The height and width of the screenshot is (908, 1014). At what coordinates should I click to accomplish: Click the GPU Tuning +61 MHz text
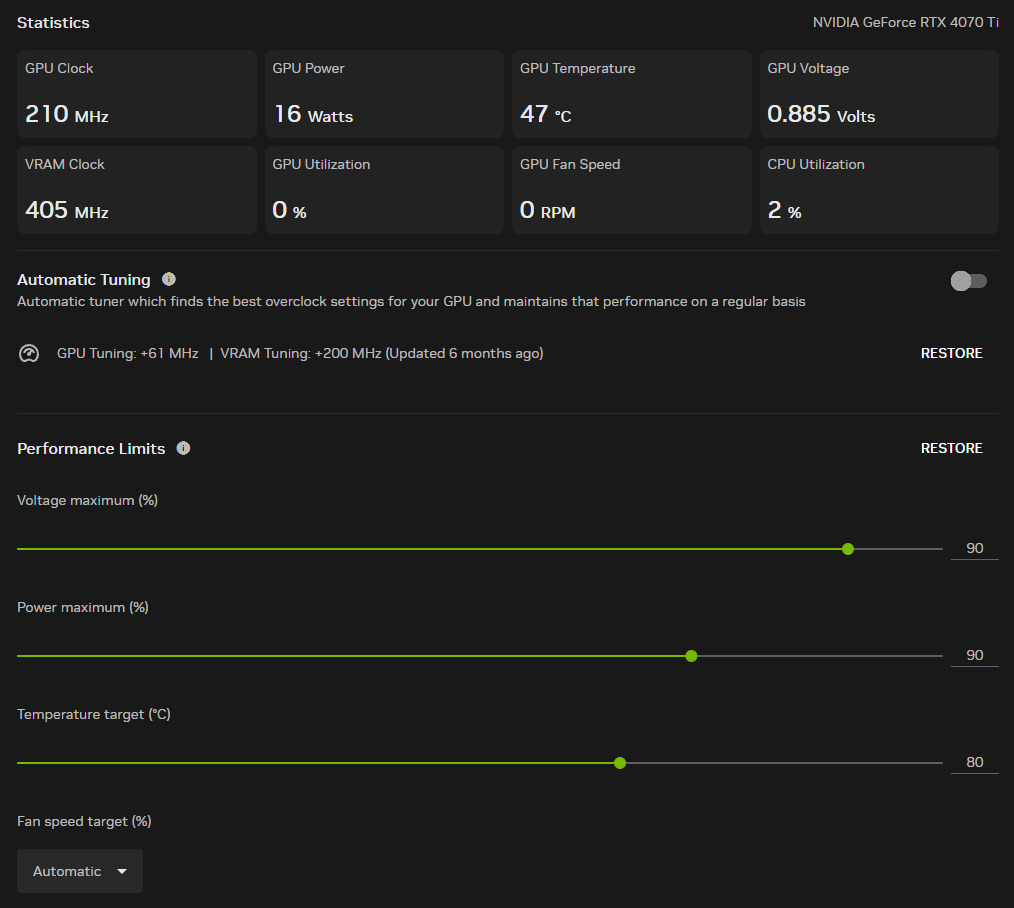point(127,353)
